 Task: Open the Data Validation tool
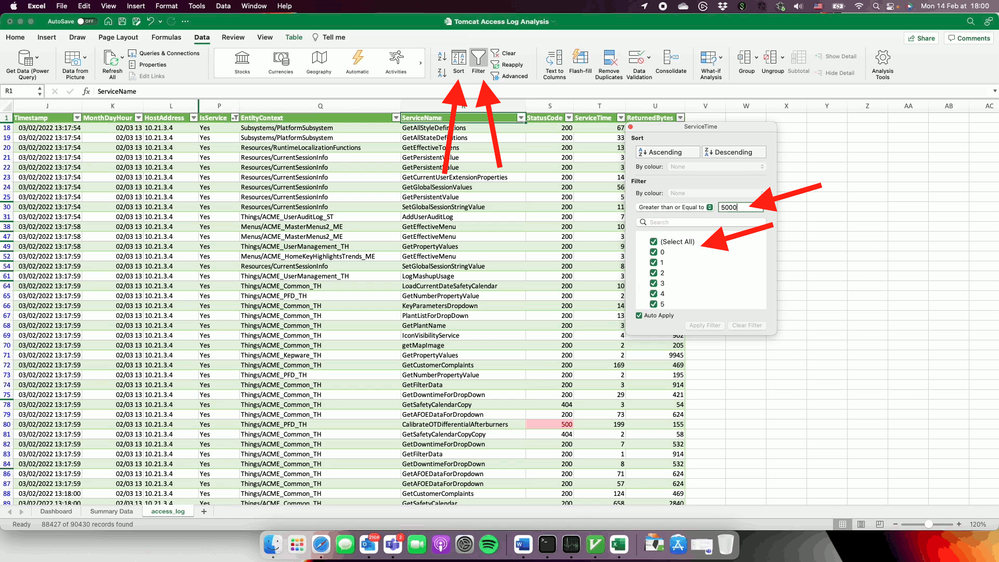pos(639,62)
